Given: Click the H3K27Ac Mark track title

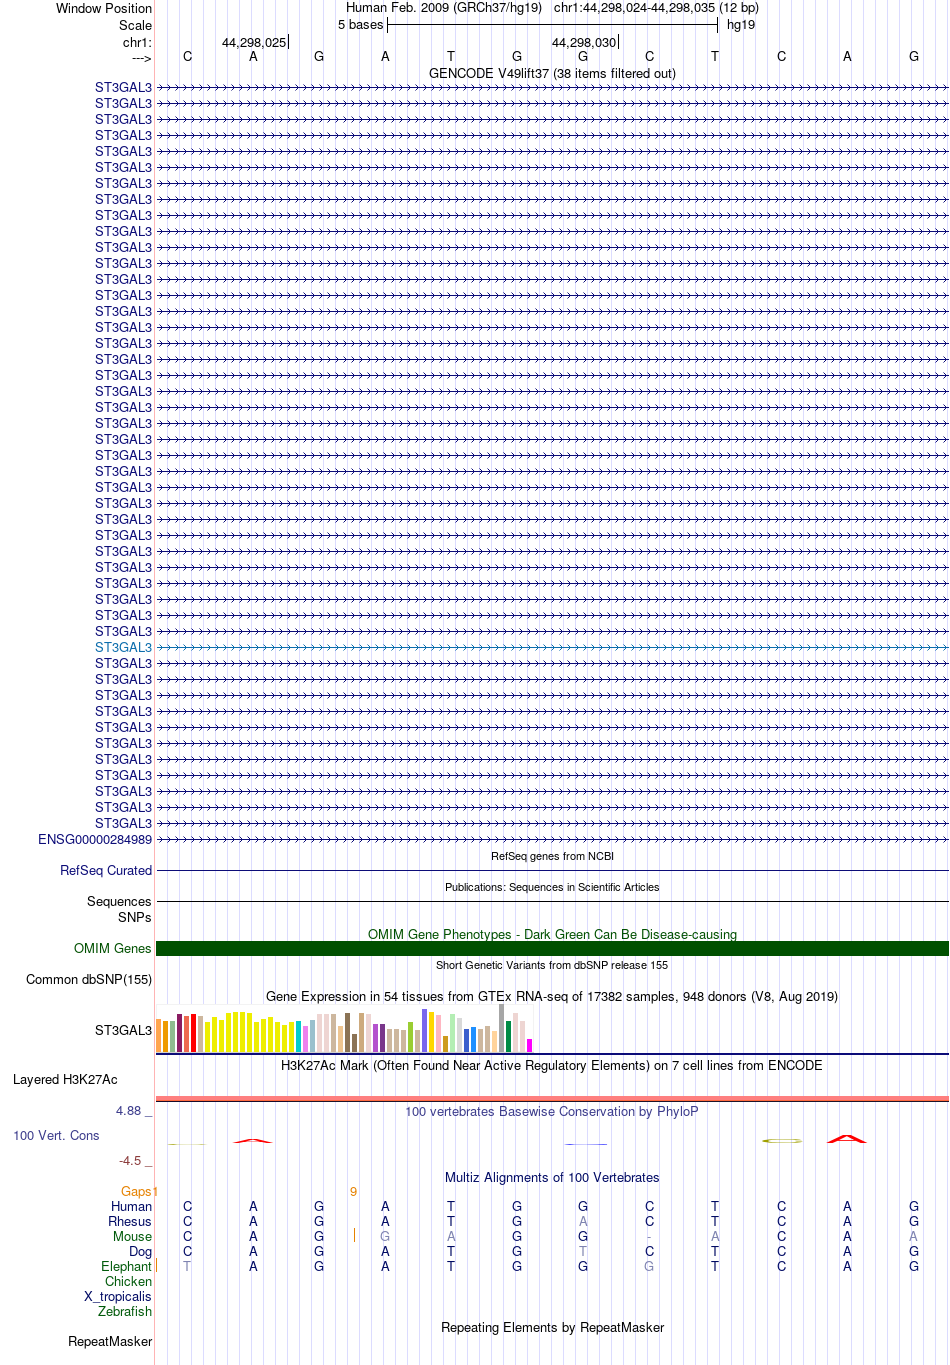Looking at the screenshot, I should [552, 1065].
